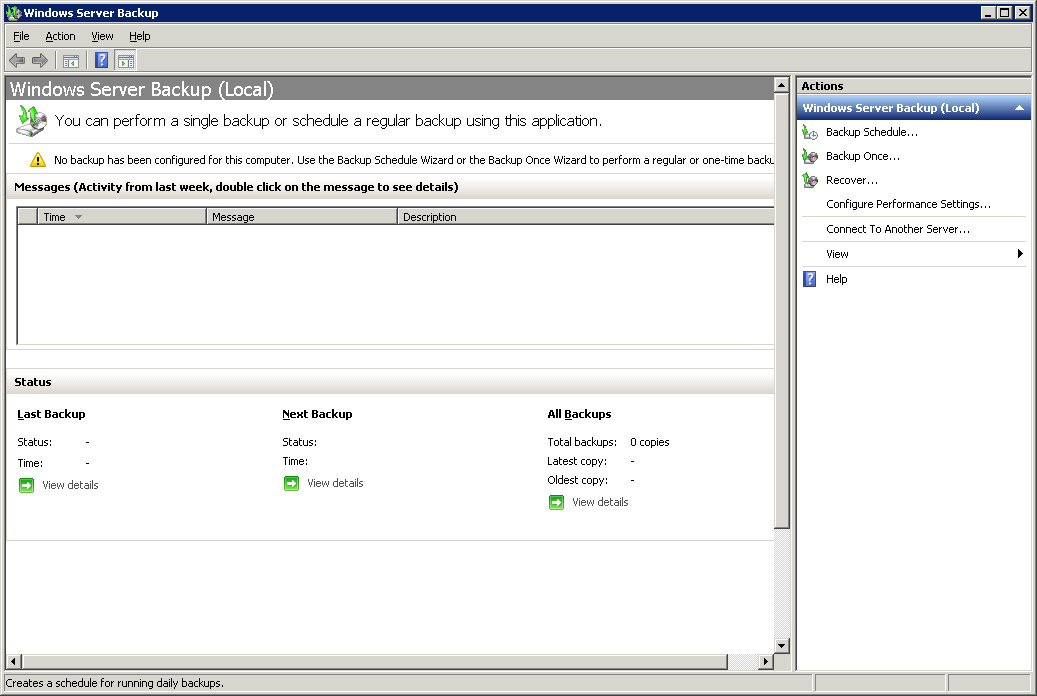The height and width of the screenshot is (696, 1037).
Task: Click the Recover icon in Actions
Action: [810, 180]
